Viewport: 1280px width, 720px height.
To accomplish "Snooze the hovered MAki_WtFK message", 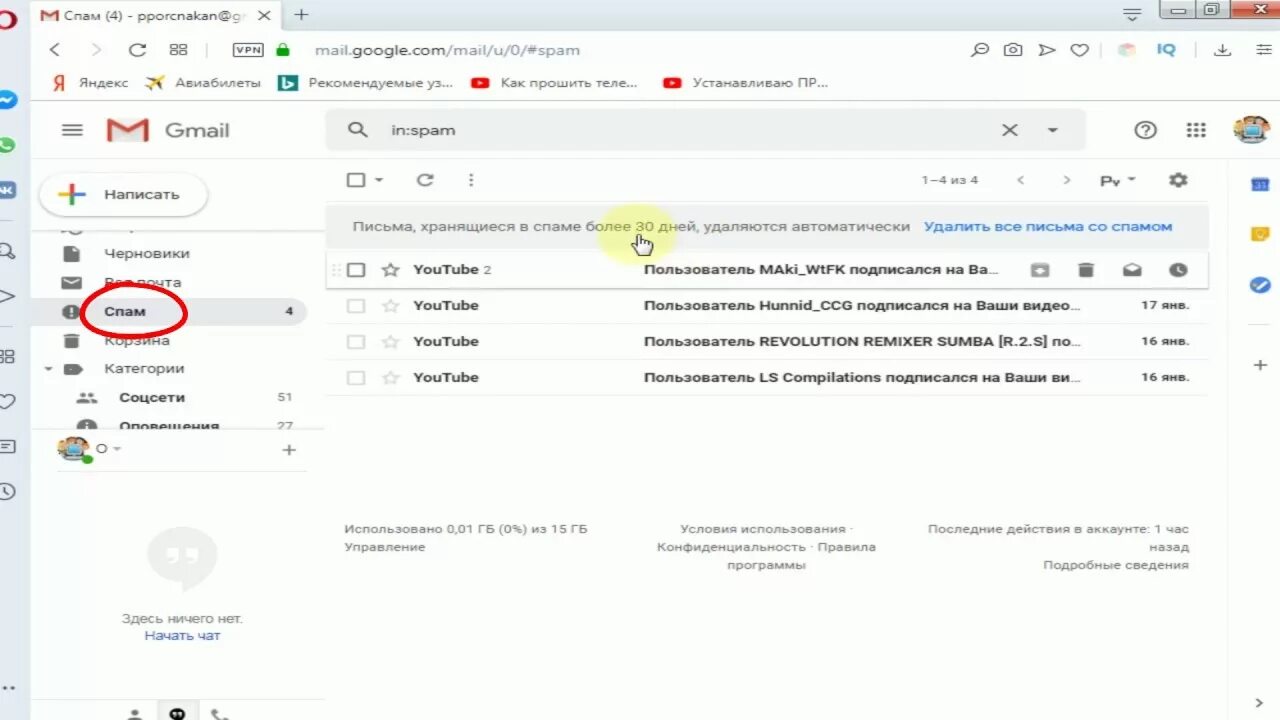I will pyautogui.click(x=1178, y=270).
